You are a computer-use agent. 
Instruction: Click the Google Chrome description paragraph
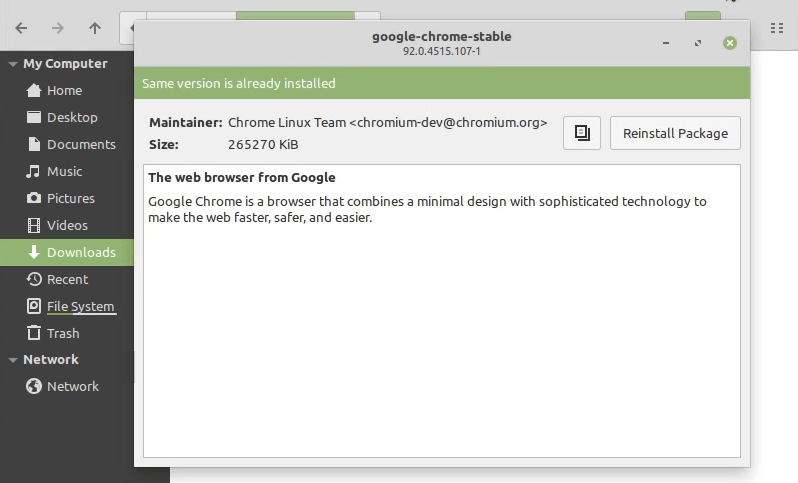[x=427, y=210]
